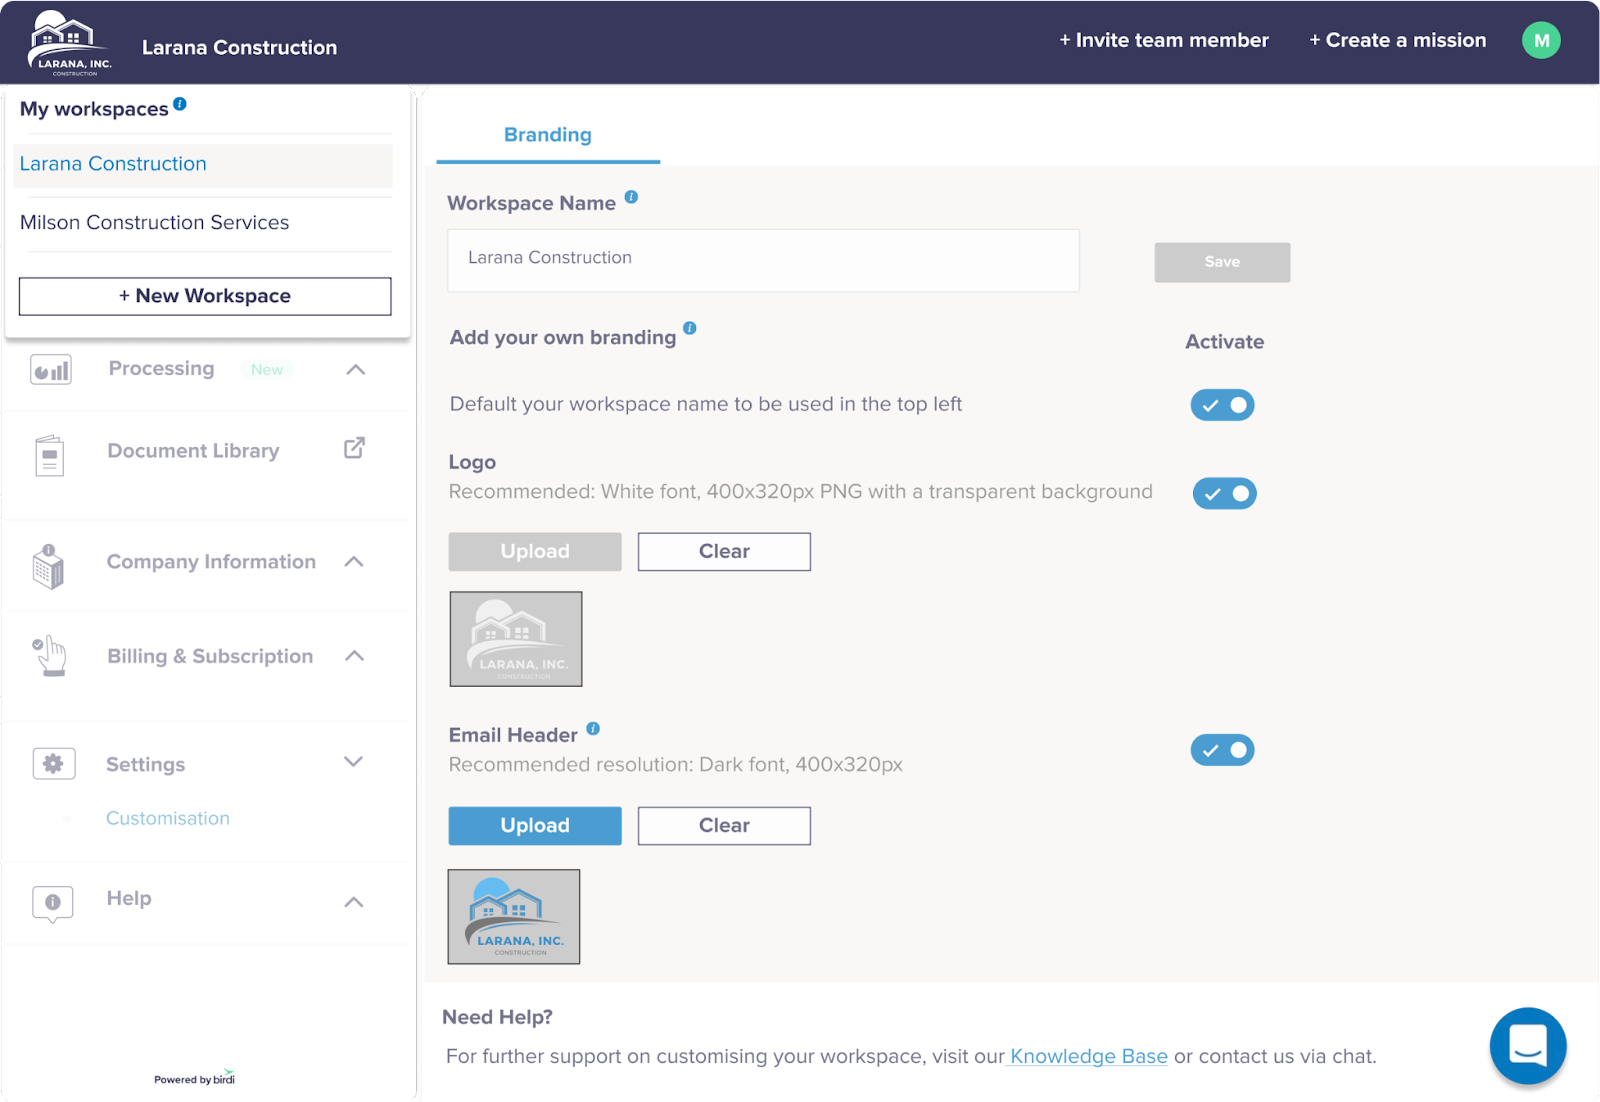Collapse the Settings section chevron
Viewport: 1600px width, 1102px height.
(353, 762)
